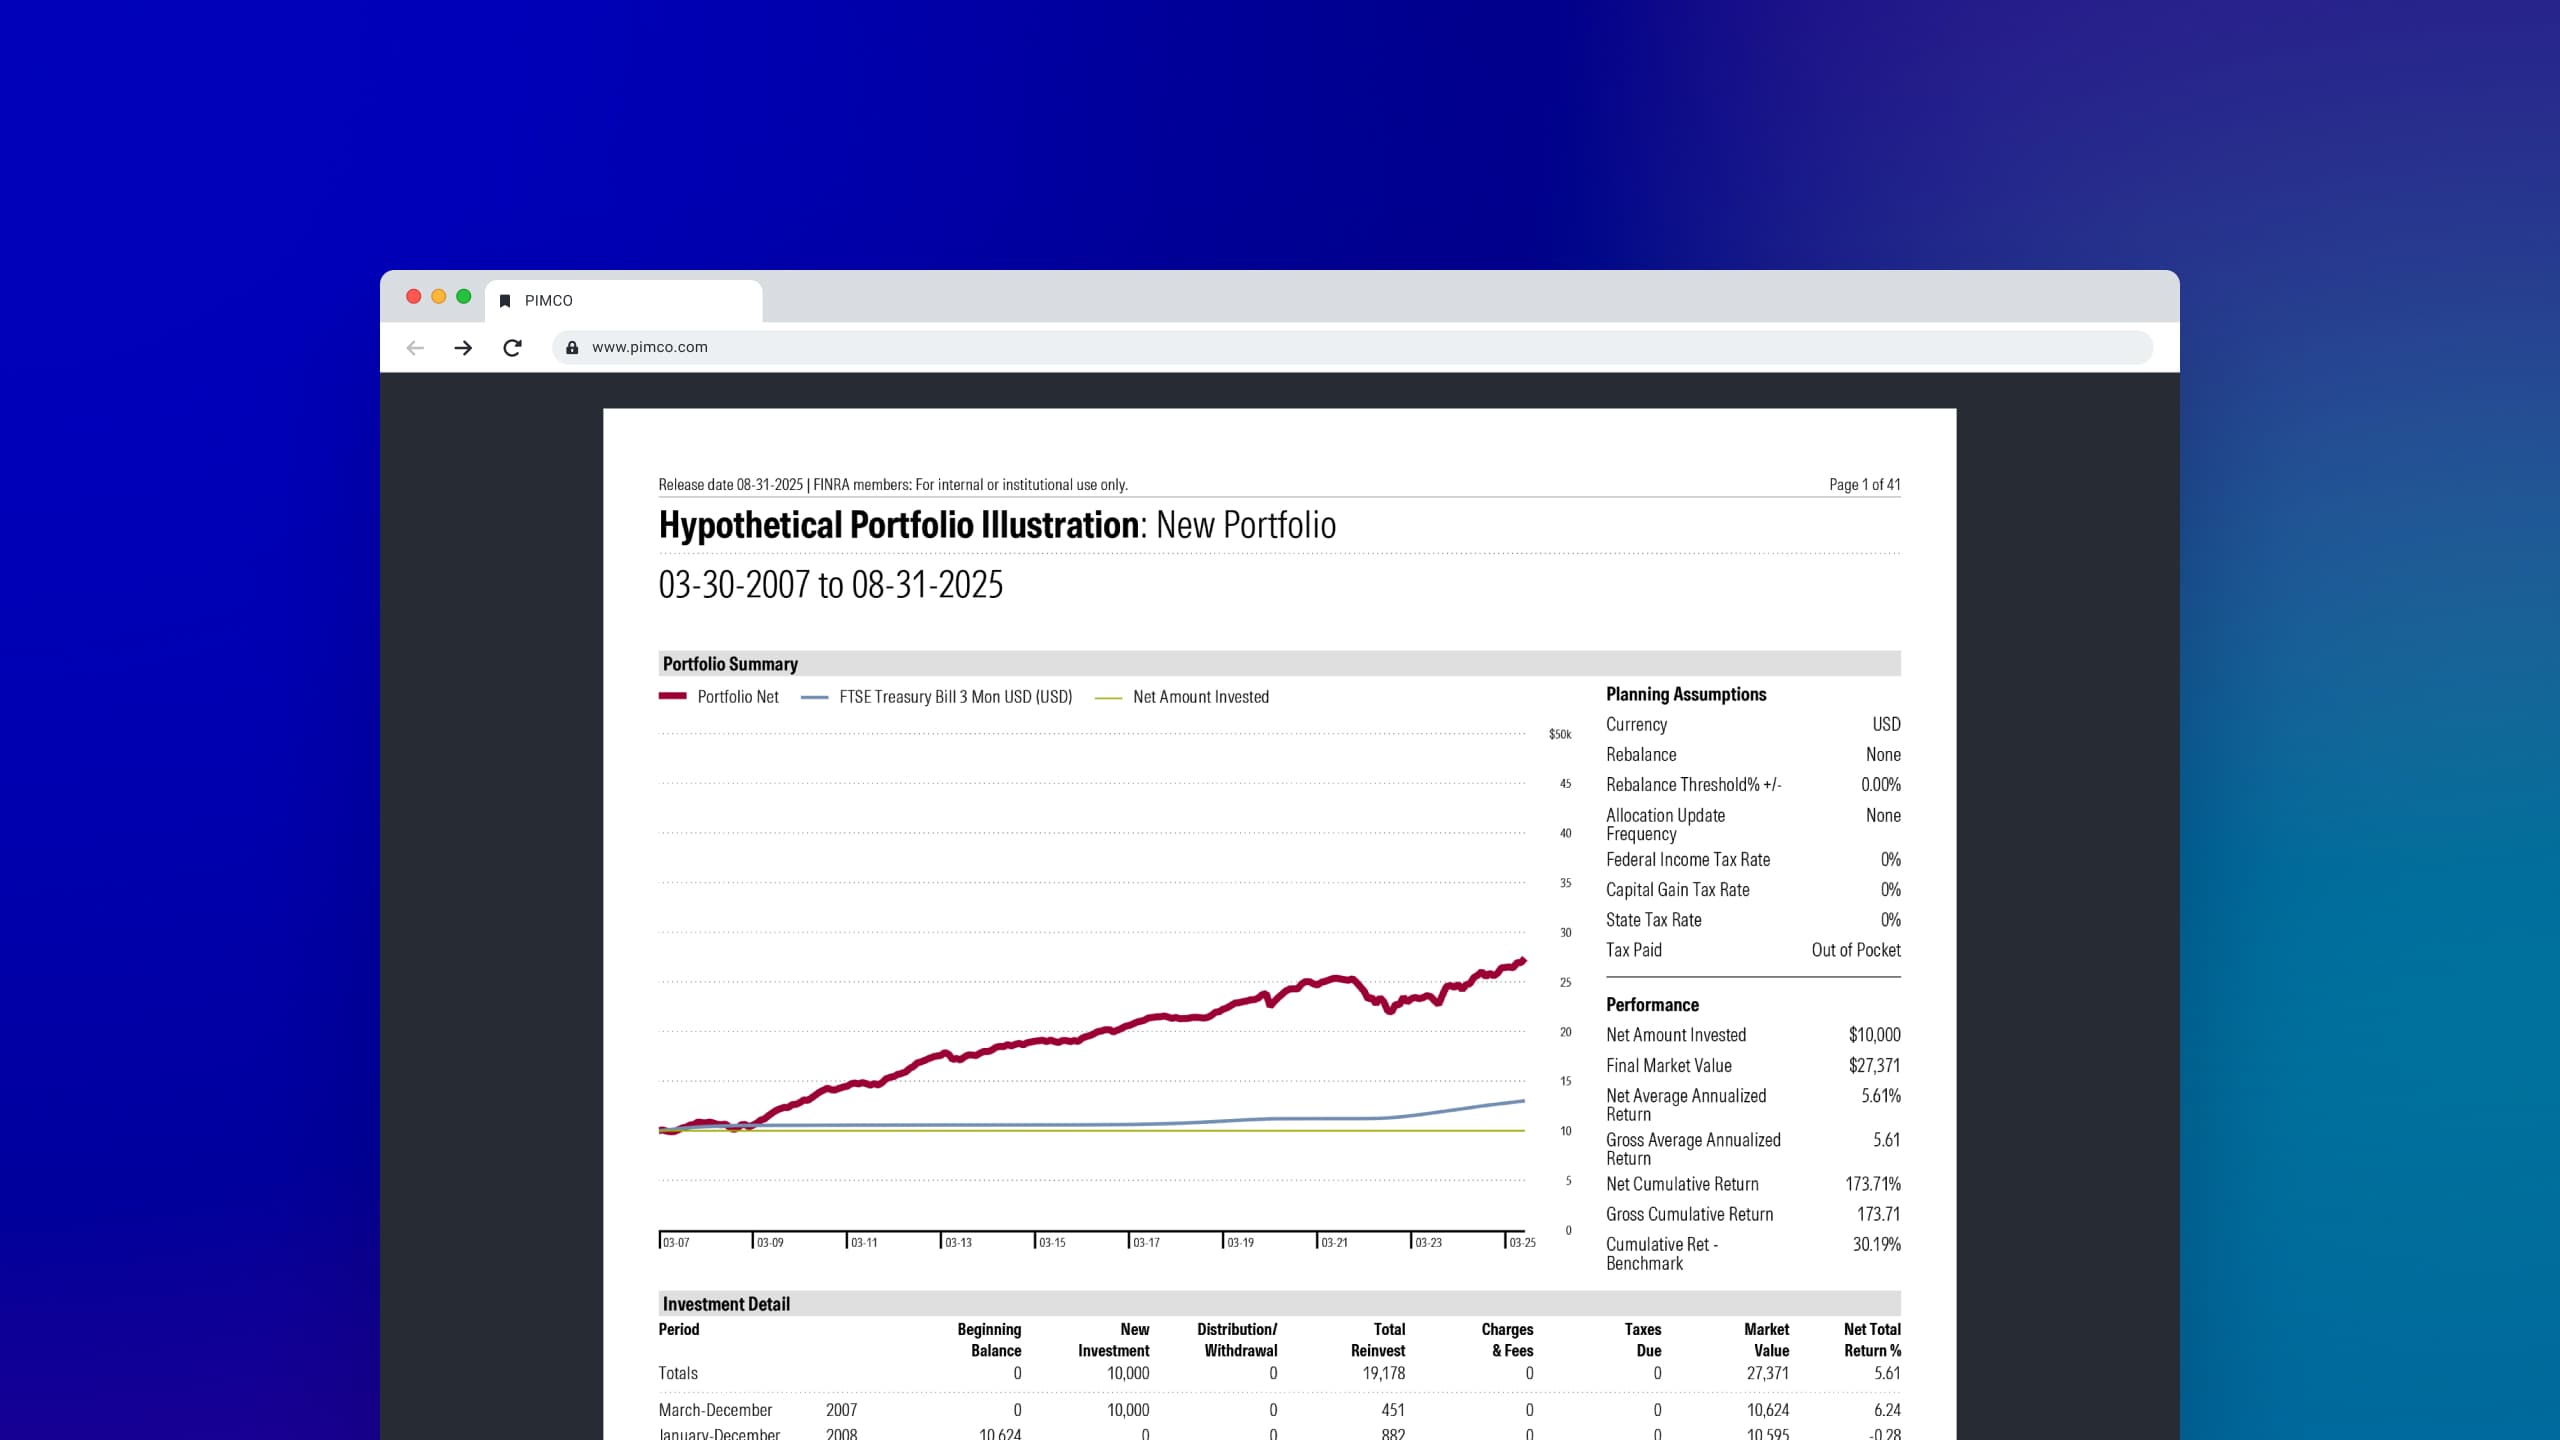Click the browser back arrow

415,348
